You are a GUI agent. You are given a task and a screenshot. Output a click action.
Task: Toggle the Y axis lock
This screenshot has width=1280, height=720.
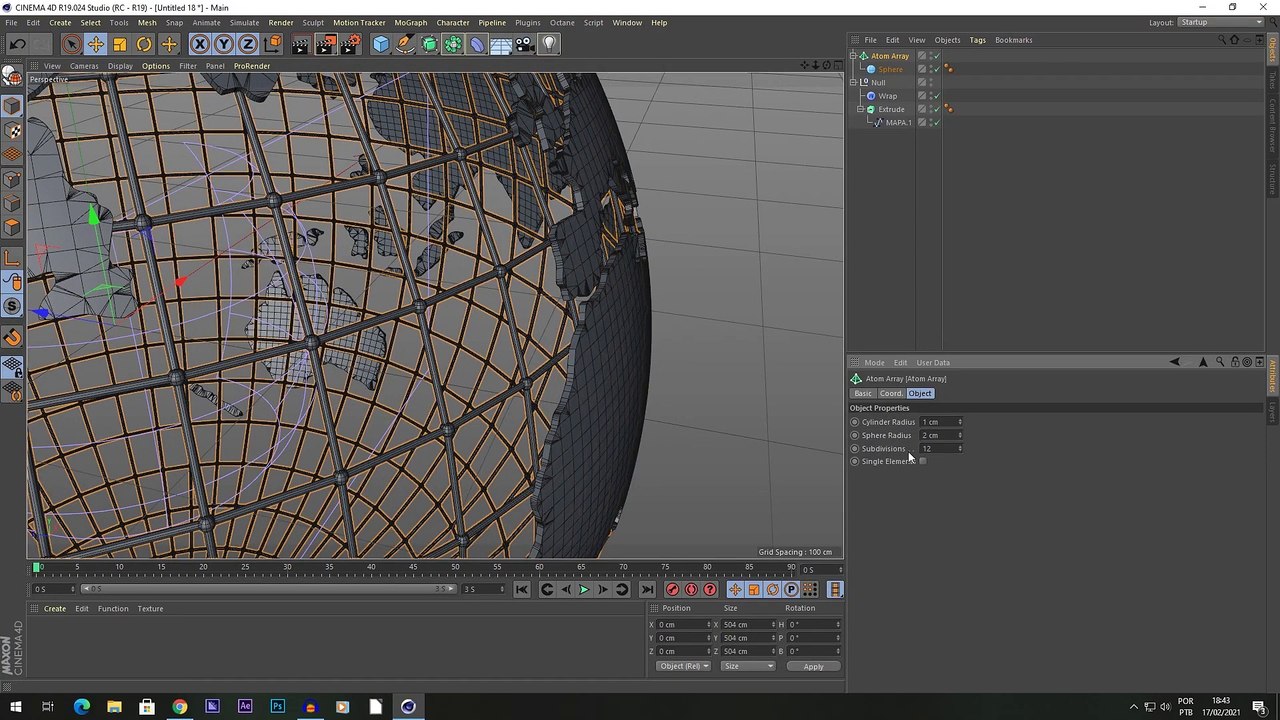223,44
